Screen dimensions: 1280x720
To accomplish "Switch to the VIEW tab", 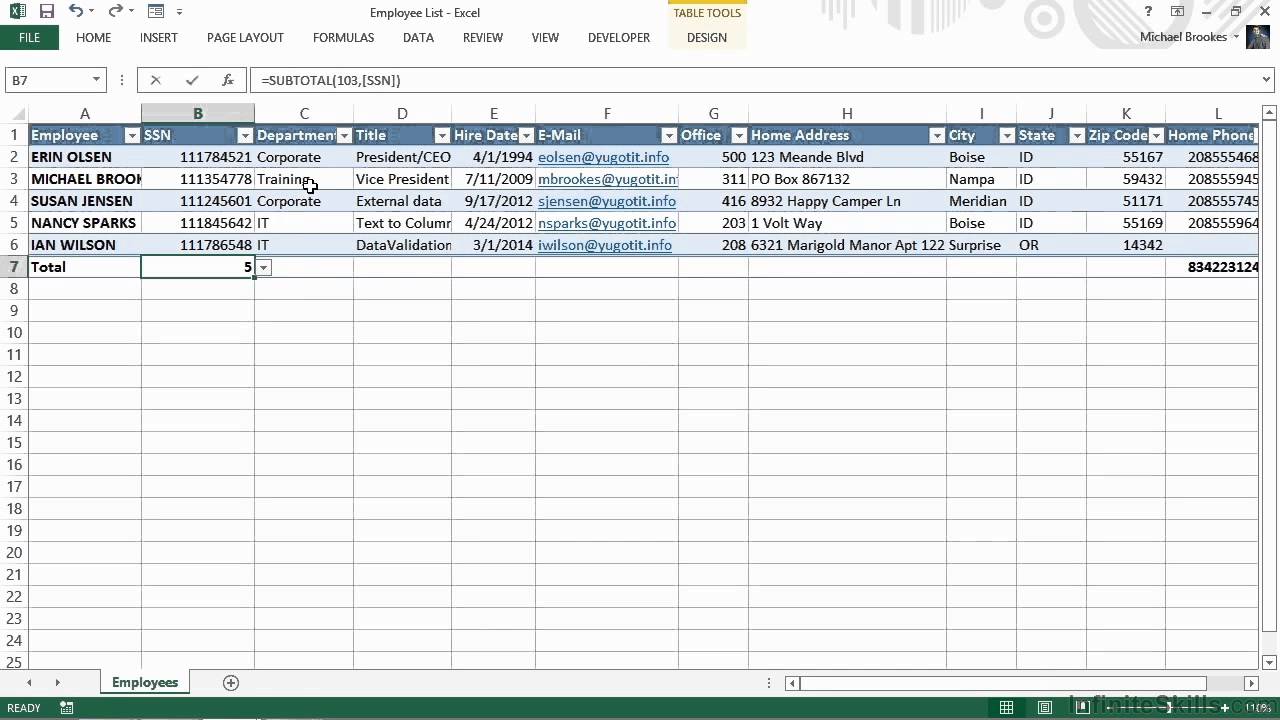I will pyautogui.click(x=545, y=38).
